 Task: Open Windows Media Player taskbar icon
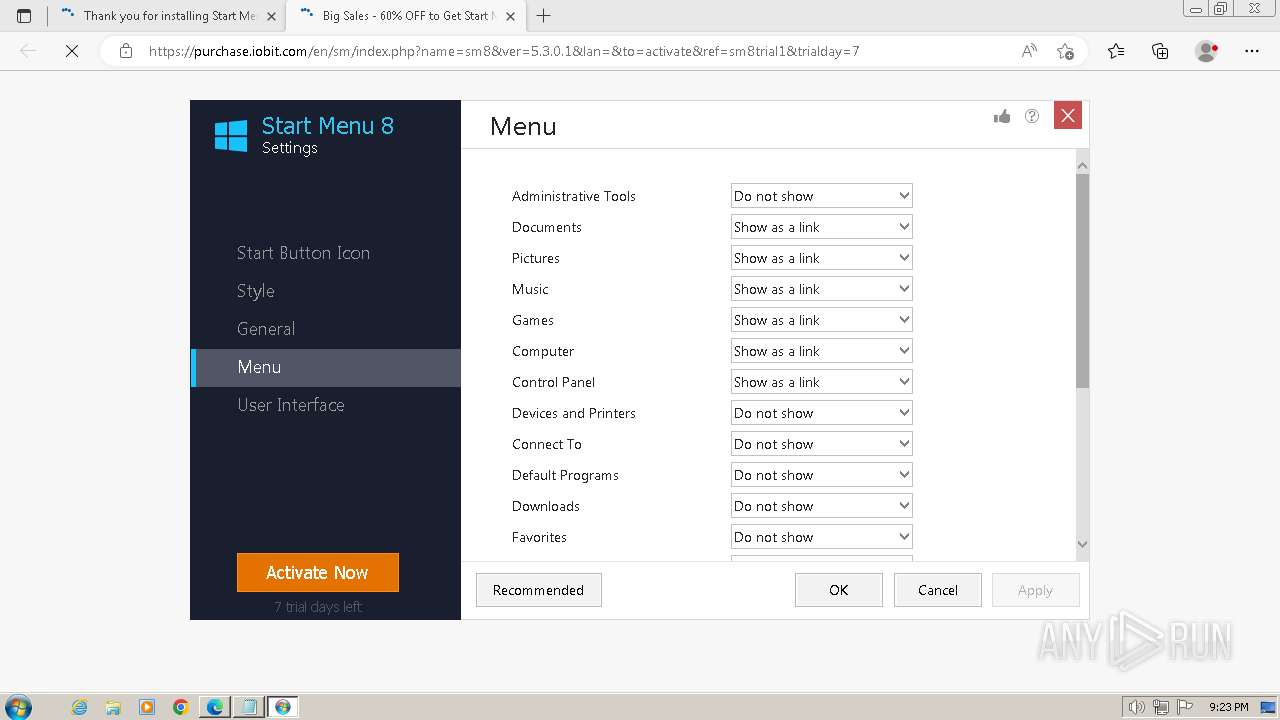[x=147, y=707]
